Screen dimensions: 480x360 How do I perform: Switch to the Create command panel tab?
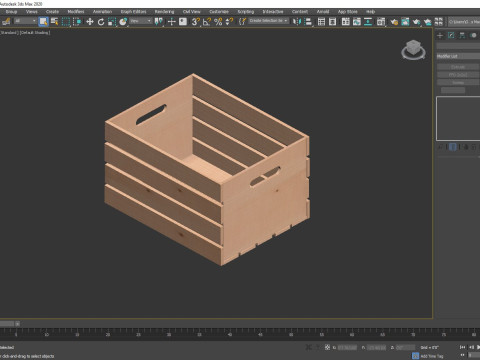click(x=440, y=35)
